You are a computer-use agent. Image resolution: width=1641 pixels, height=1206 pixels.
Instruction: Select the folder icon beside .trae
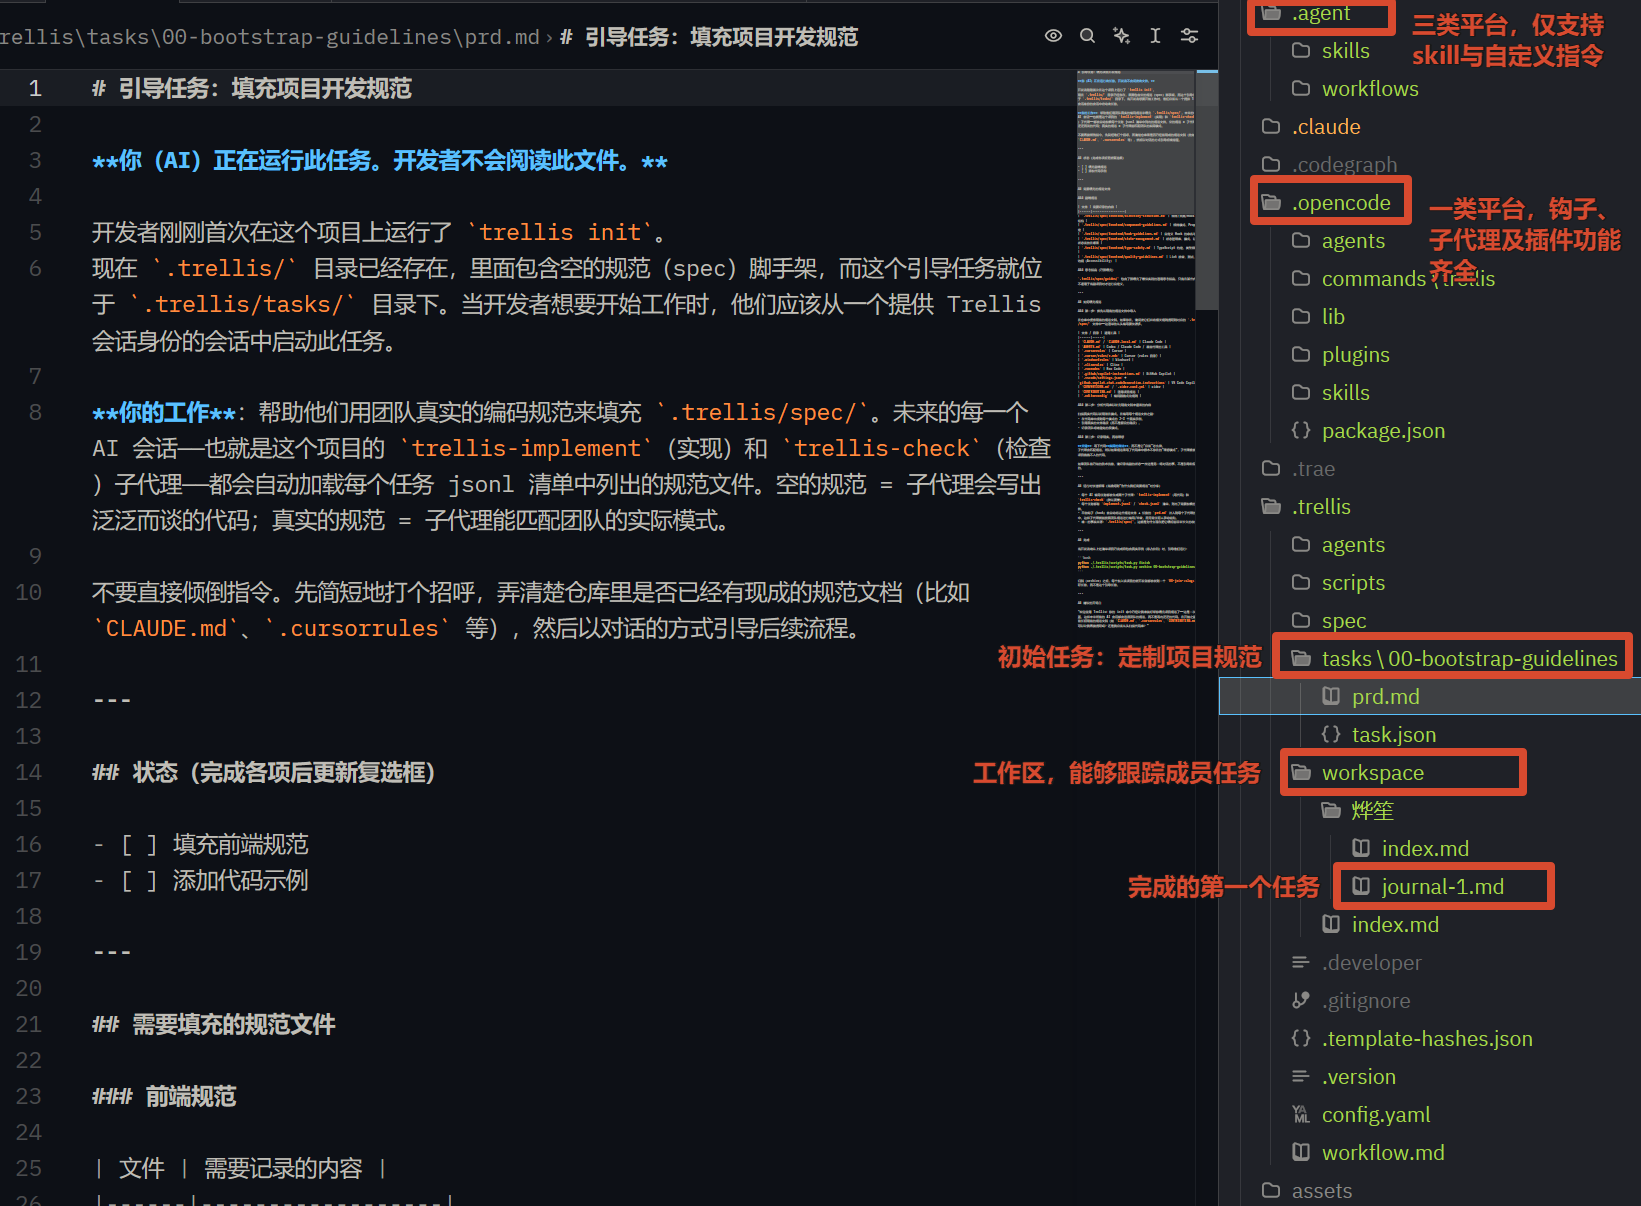click(1271, 468)
